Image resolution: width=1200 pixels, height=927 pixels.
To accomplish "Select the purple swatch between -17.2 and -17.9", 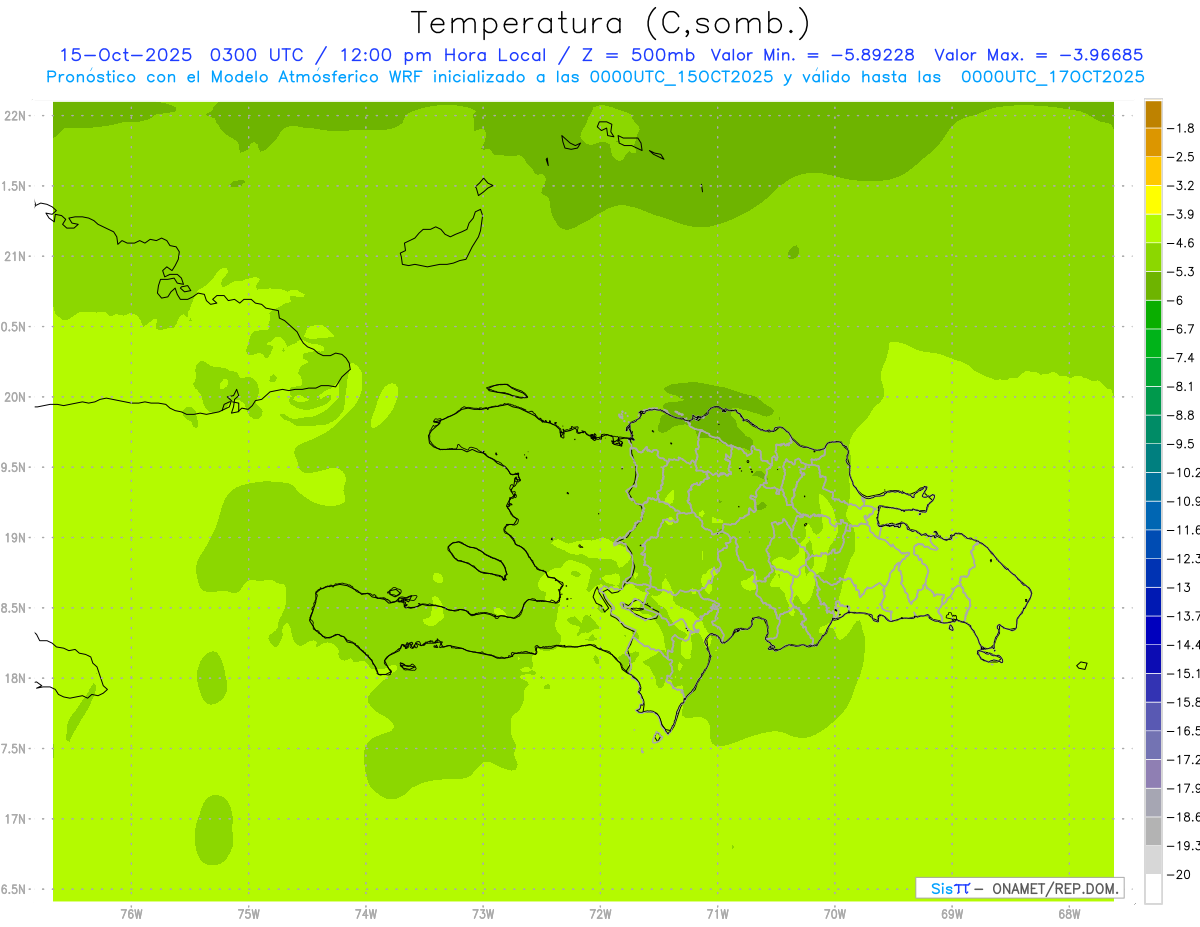I will pos(1153,774).
